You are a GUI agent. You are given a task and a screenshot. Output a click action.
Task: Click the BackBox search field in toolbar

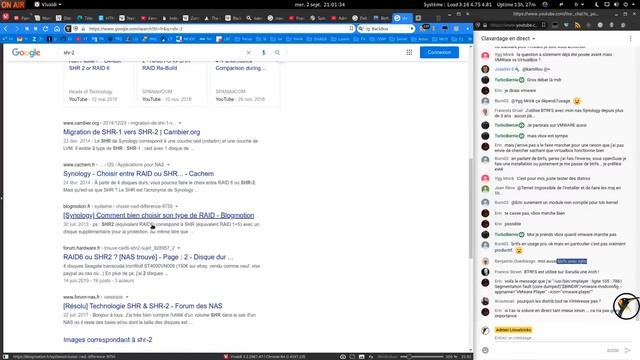click(x=387, y=29)
